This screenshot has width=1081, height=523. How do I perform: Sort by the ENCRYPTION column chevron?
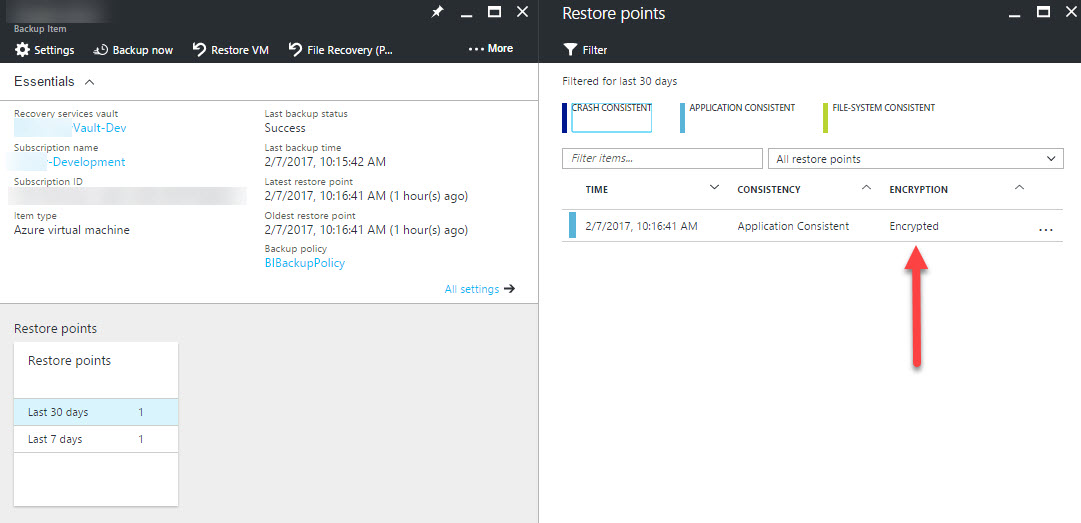(1020, 187)
